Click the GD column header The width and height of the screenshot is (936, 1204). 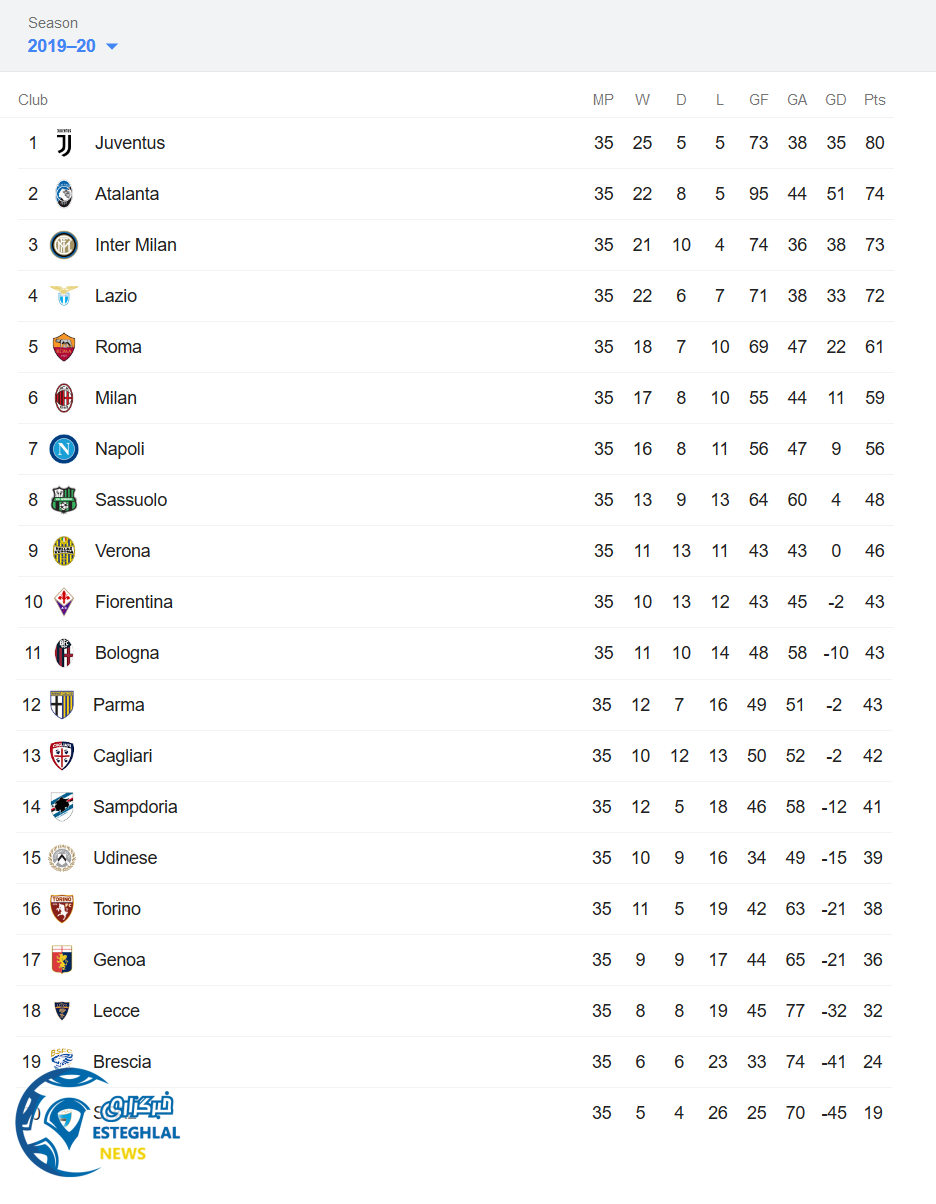click(x=836, y=100)
